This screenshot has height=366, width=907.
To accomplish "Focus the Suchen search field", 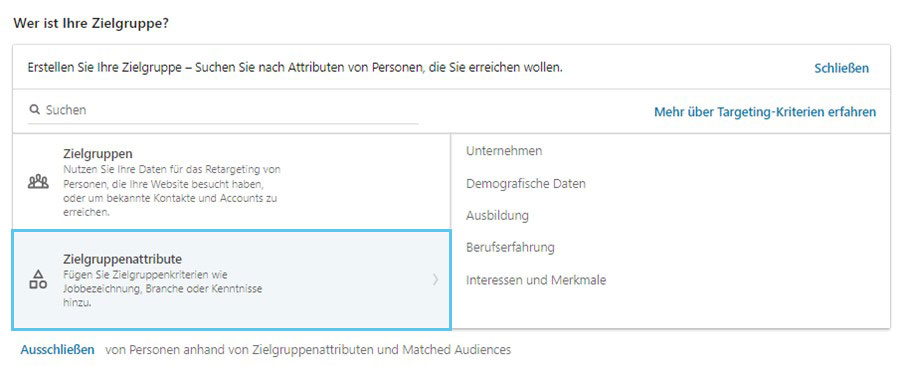I will (223, 110).
